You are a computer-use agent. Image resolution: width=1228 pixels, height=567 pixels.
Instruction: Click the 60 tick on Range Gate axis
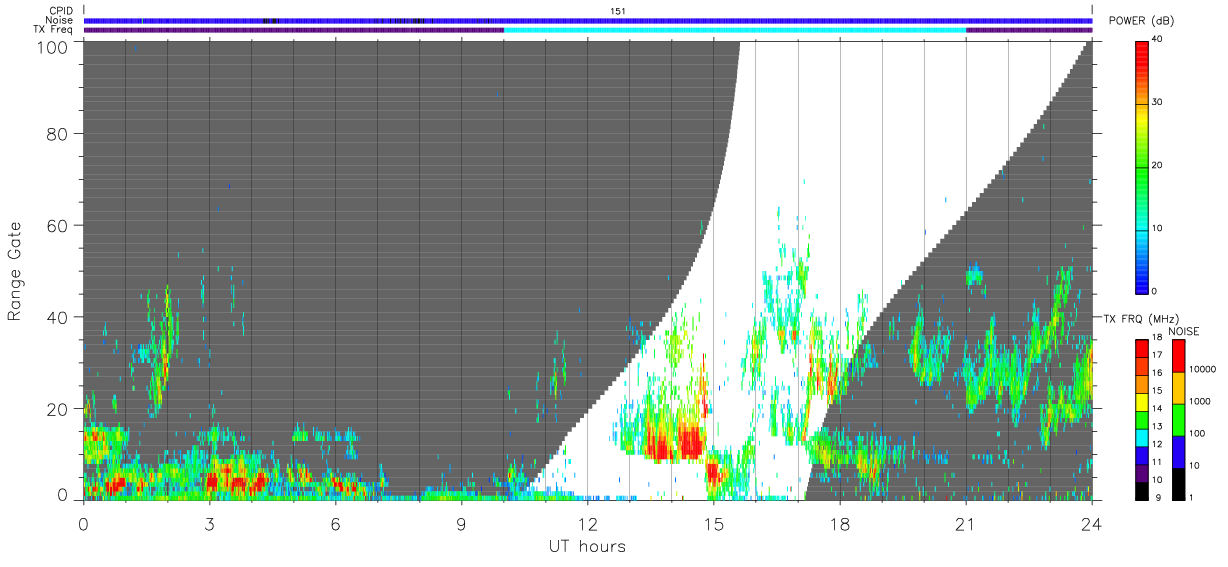pos(58,226)
